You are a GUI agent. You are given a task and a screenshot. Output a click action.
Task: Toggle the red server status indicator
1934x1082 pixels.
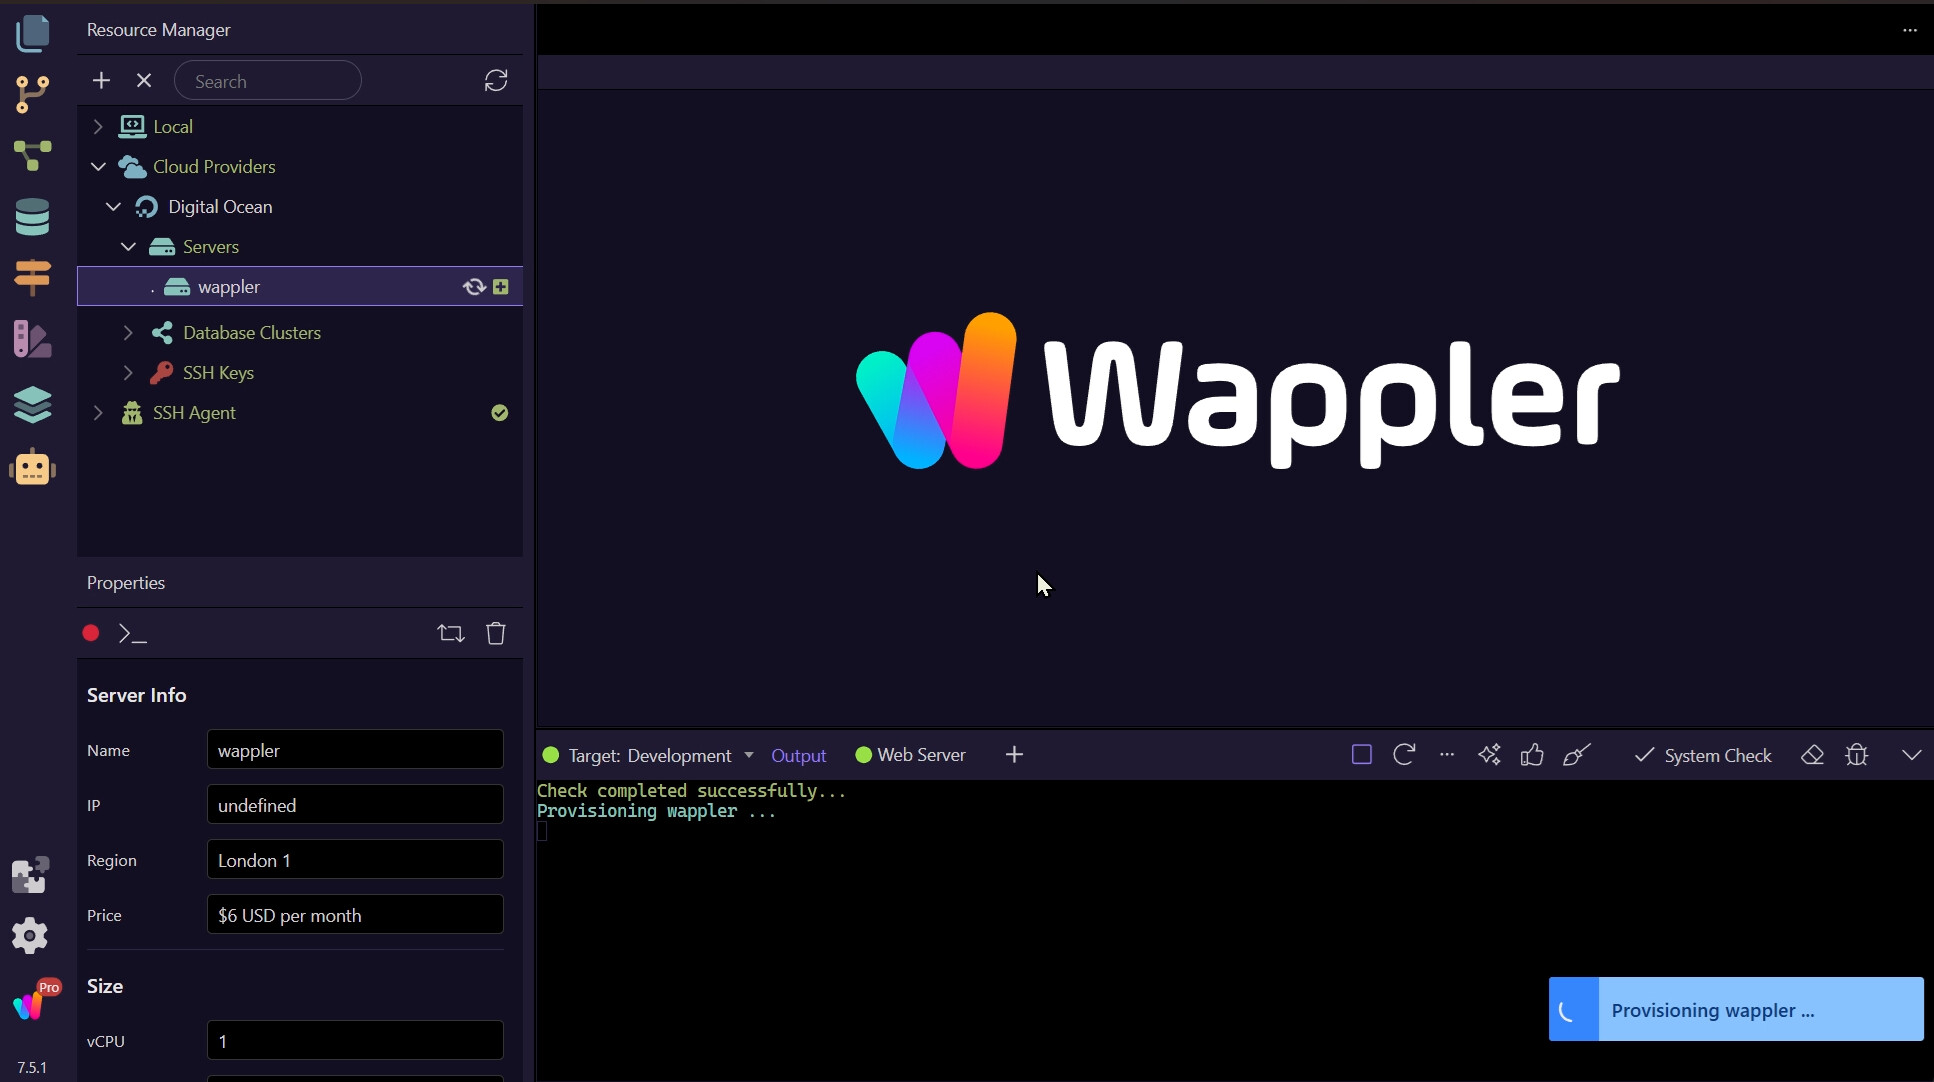click(91, 633)
